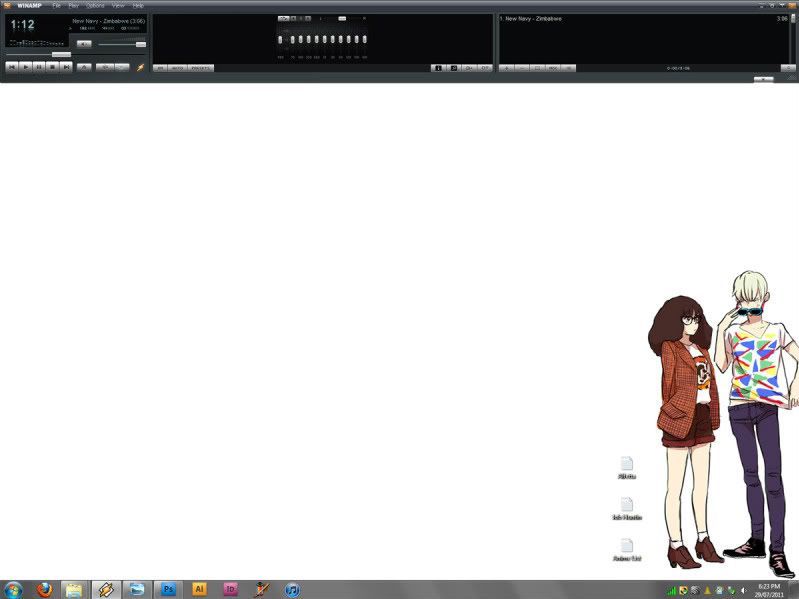Open the Help menu in Winamp
This screenshot has height=599, width=799.
coord(138,6)
